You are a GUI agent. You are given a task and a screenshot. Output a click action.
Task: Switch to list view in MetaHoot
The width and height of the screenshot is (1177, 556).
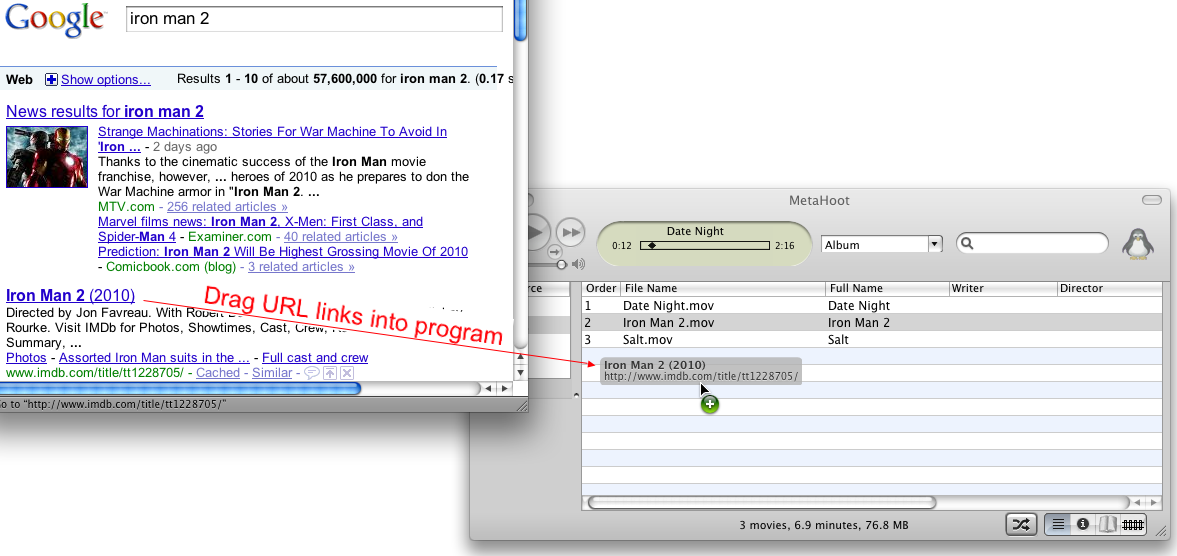[1058, 524]
